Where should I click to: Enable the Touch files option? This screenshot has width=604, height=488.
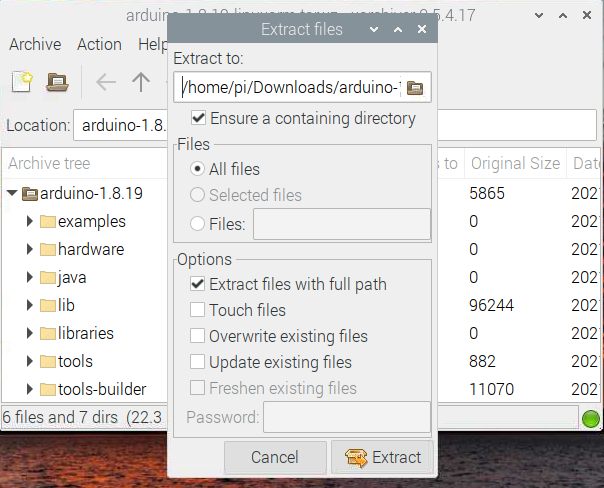coord(197,310)
